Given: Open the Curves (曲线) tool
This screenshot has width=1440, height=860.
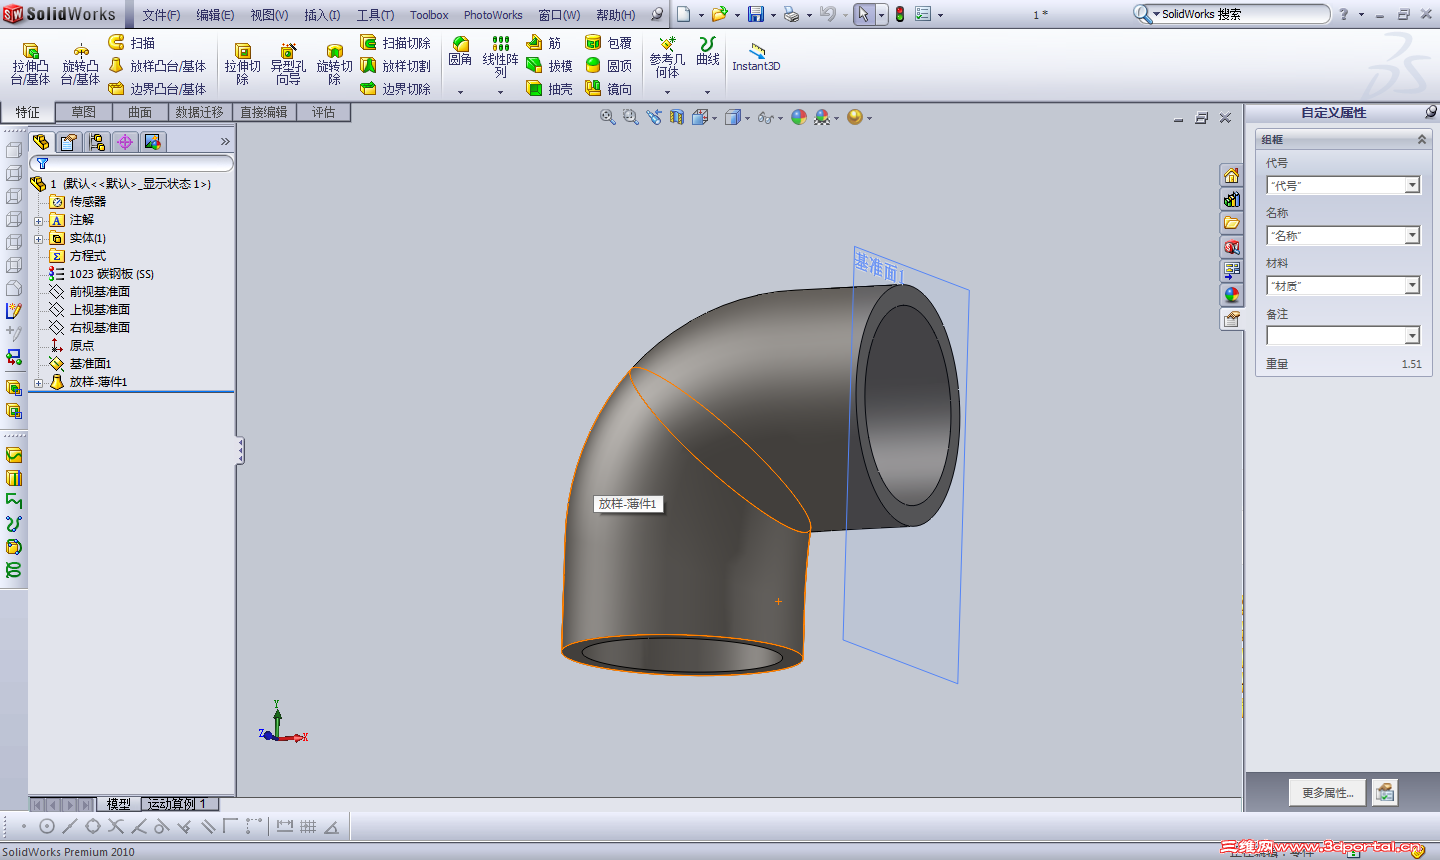Looking at the screenshot, I should [708, 52].
